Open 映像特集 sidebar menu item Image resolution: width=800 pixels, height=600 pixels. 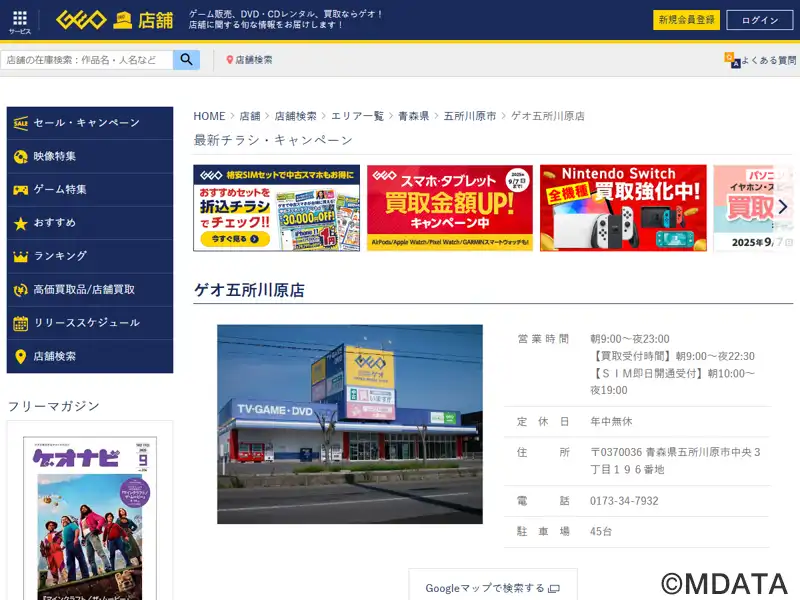(x=90, y=157)
